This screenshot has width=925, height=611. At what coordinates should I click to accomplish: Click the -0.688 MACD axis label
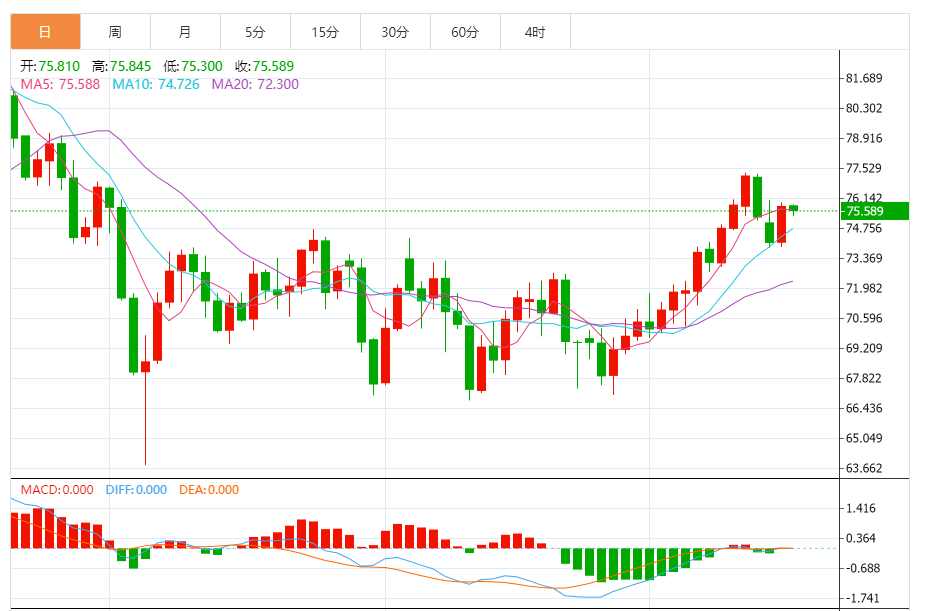coord(861,568)
